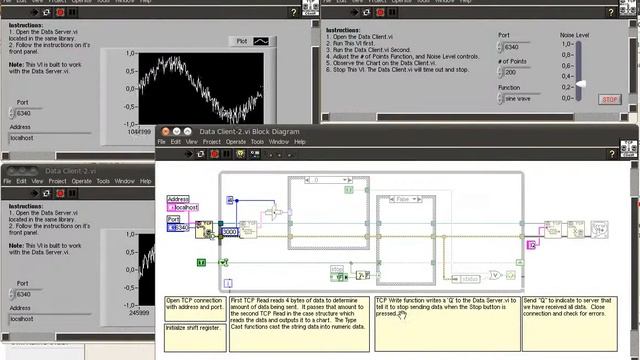
Task: Go to previous case in outer case structure
Action: coord(307,180)
